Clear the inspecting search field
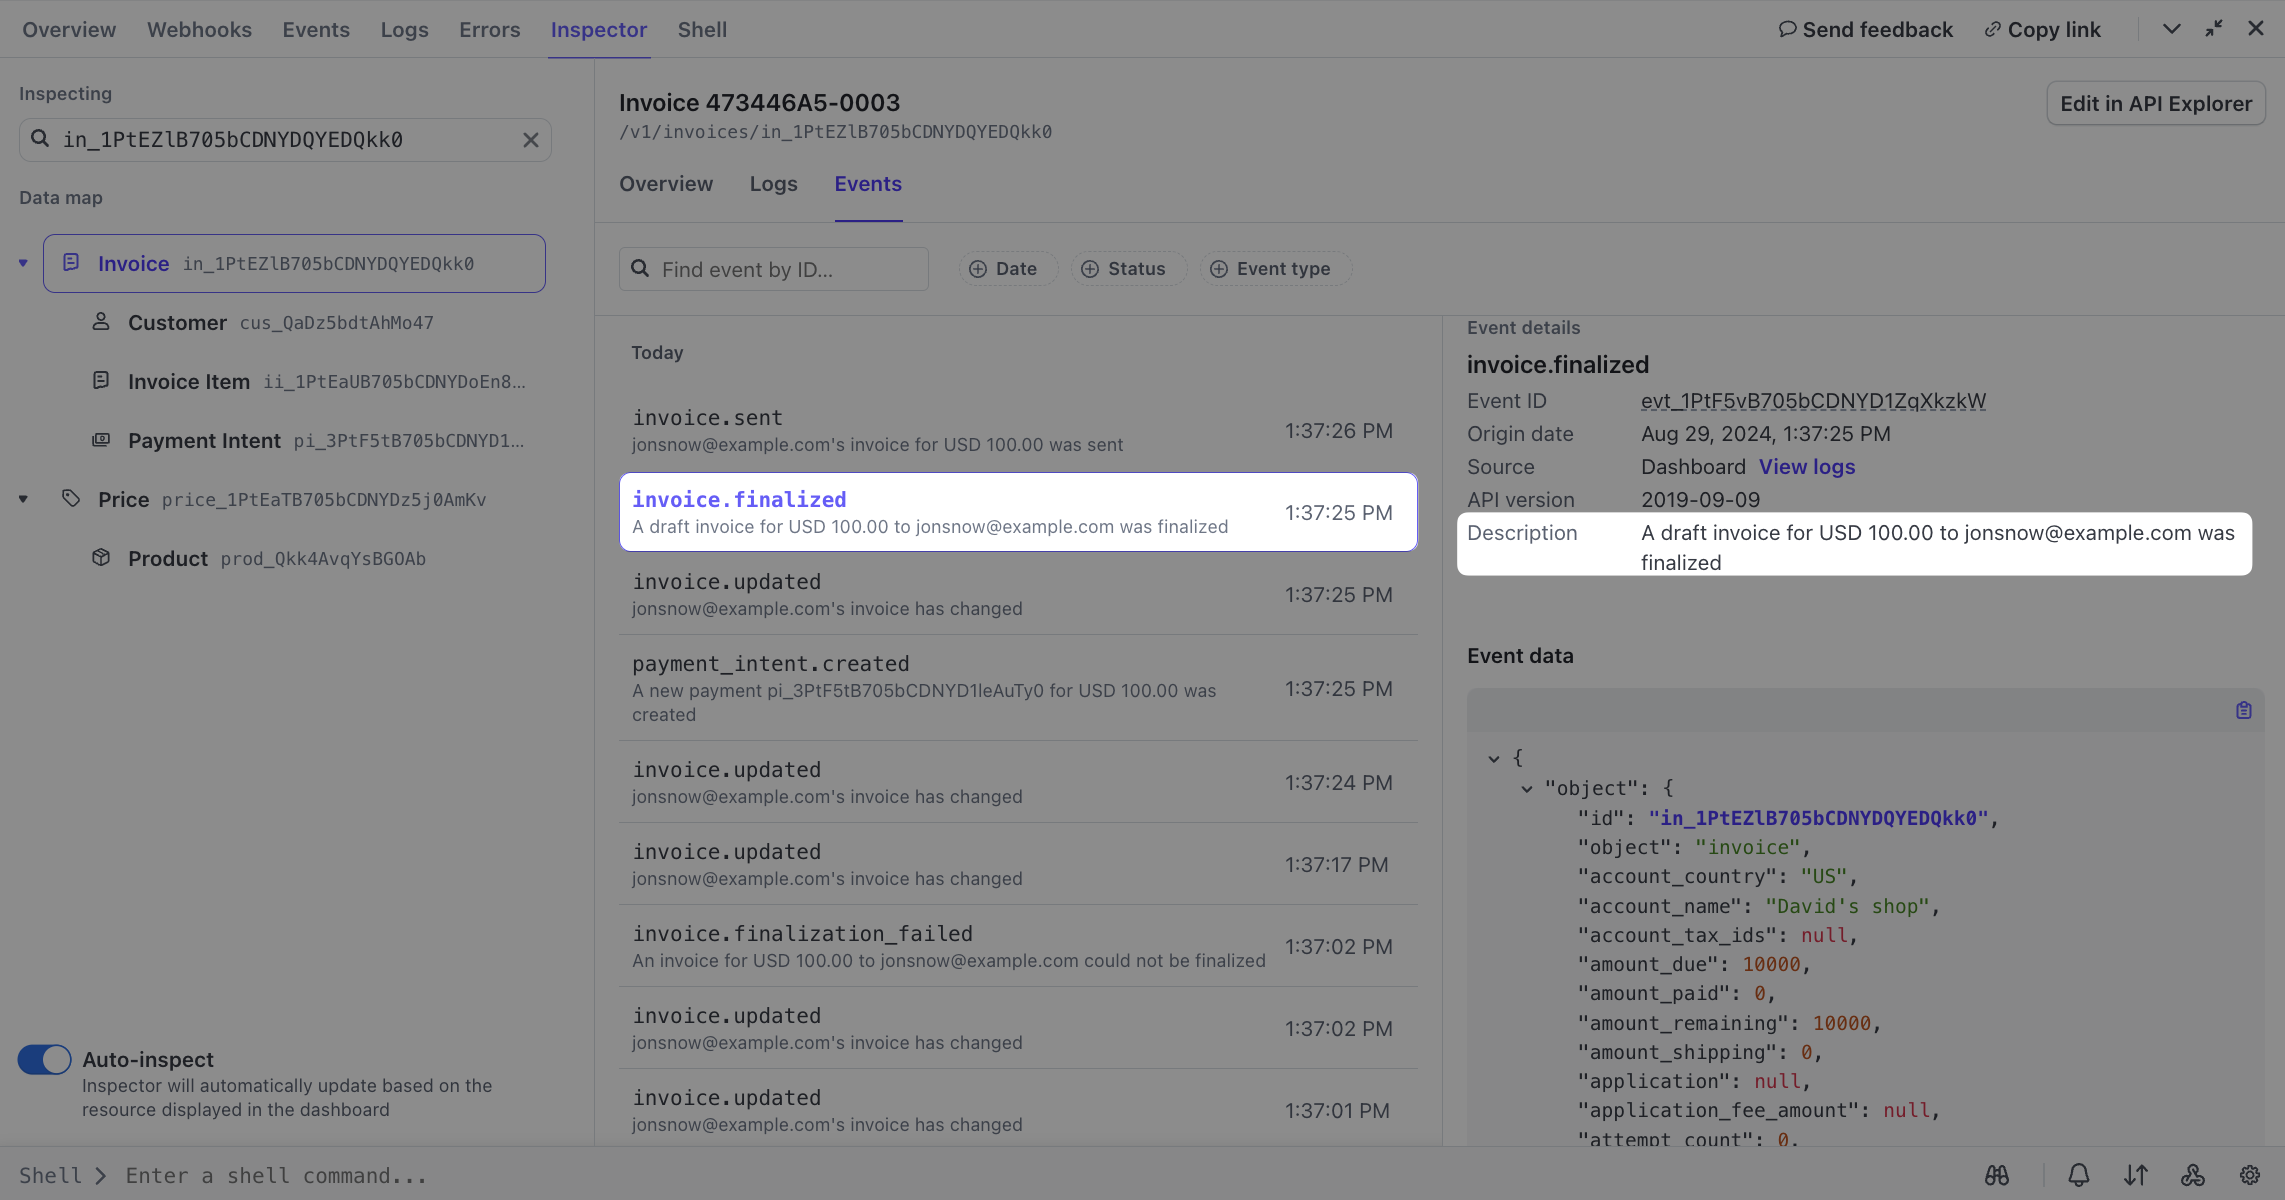2285x1200 pixels. click(531, 140)
